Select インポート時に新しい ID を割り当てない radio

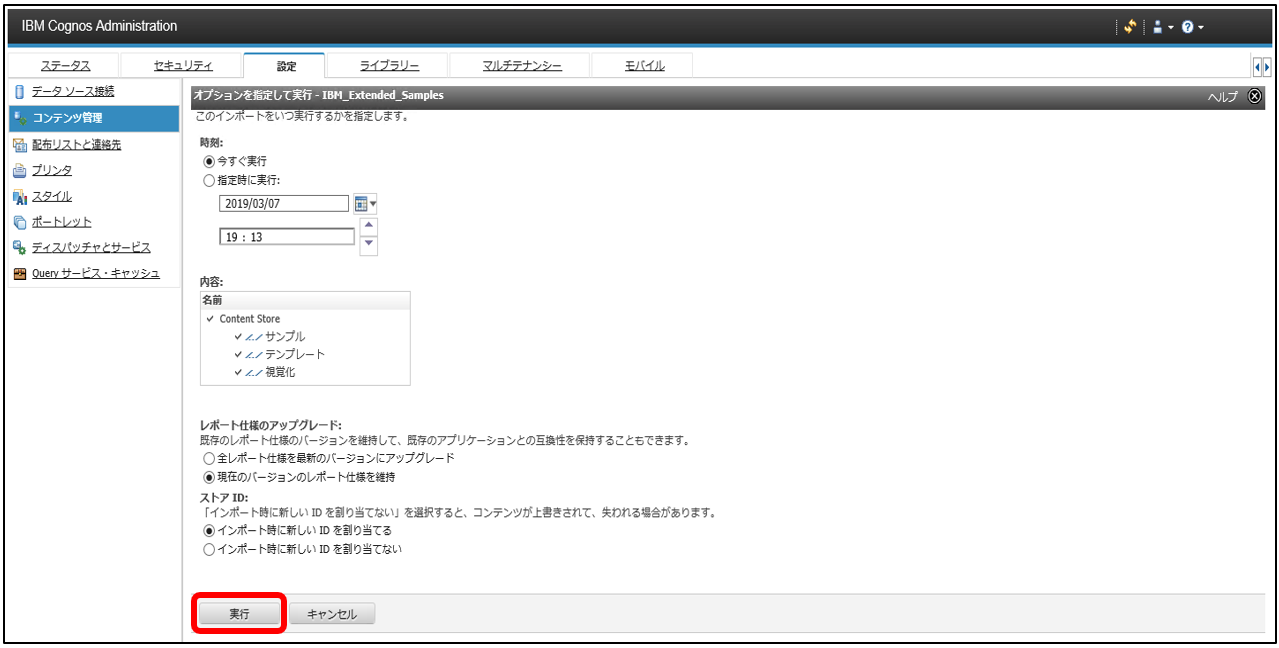(x=209, y=549)
